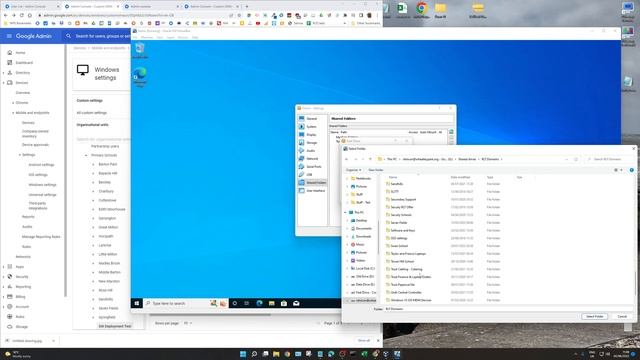Image resolution: width=640 pixels, height=360 pixels.
Task: Open Account section icon in admin sidebar
Action: click(x=10, y=307)
